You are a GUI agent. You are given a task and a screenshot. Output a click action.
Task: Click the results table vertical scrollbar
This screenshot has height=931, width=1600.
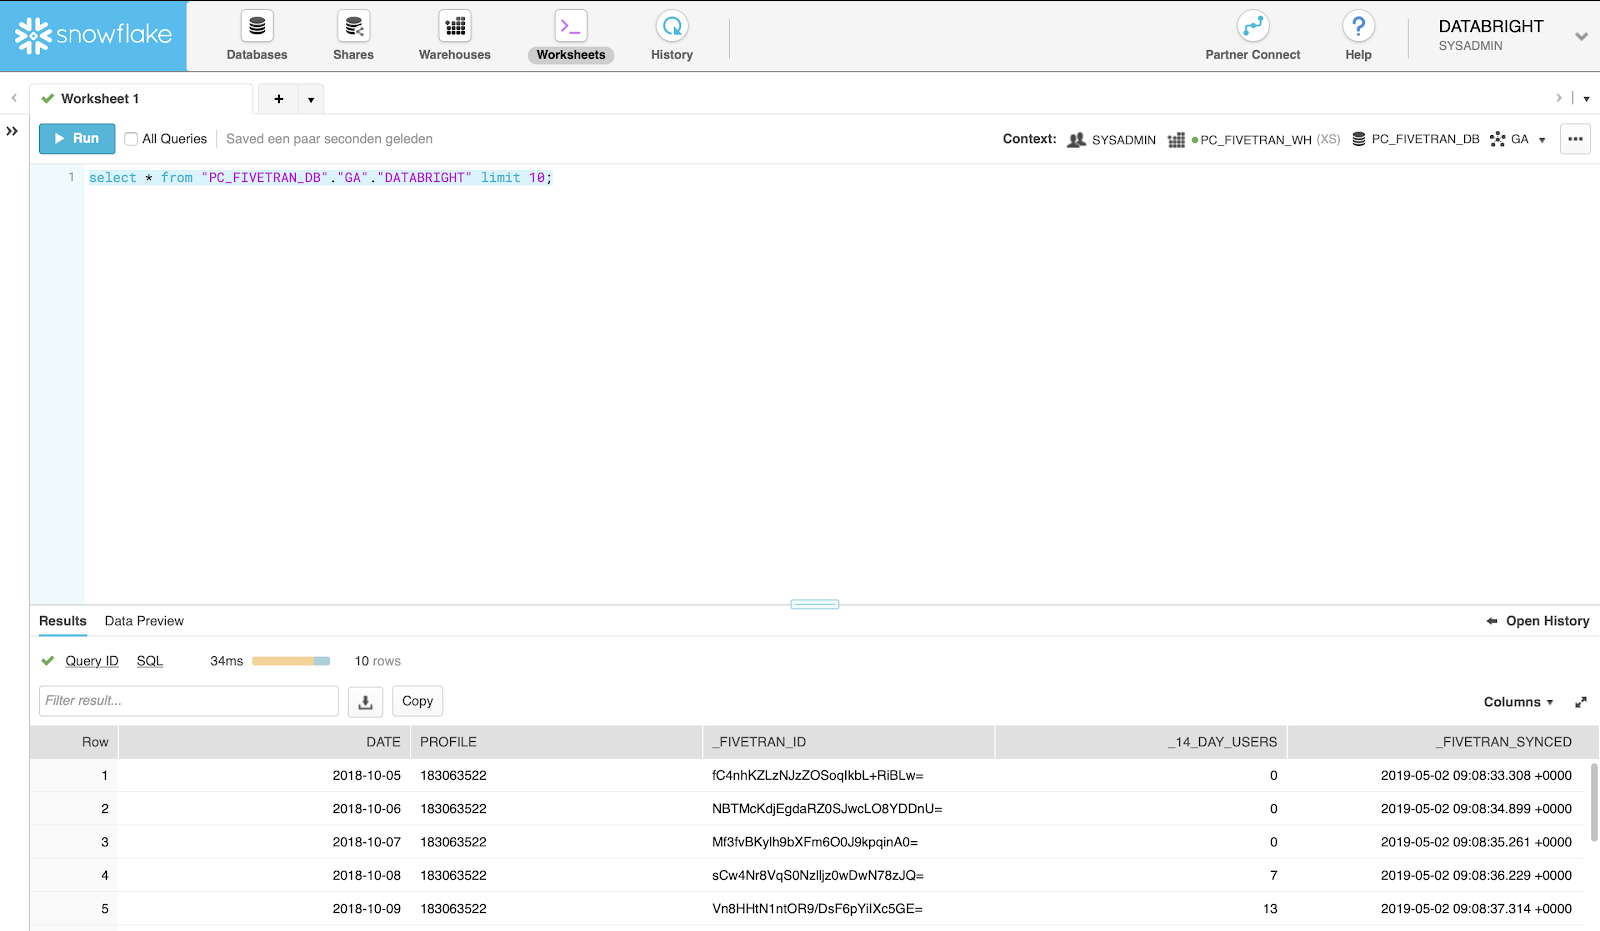pyautogui.click(x=1594, y=803)
